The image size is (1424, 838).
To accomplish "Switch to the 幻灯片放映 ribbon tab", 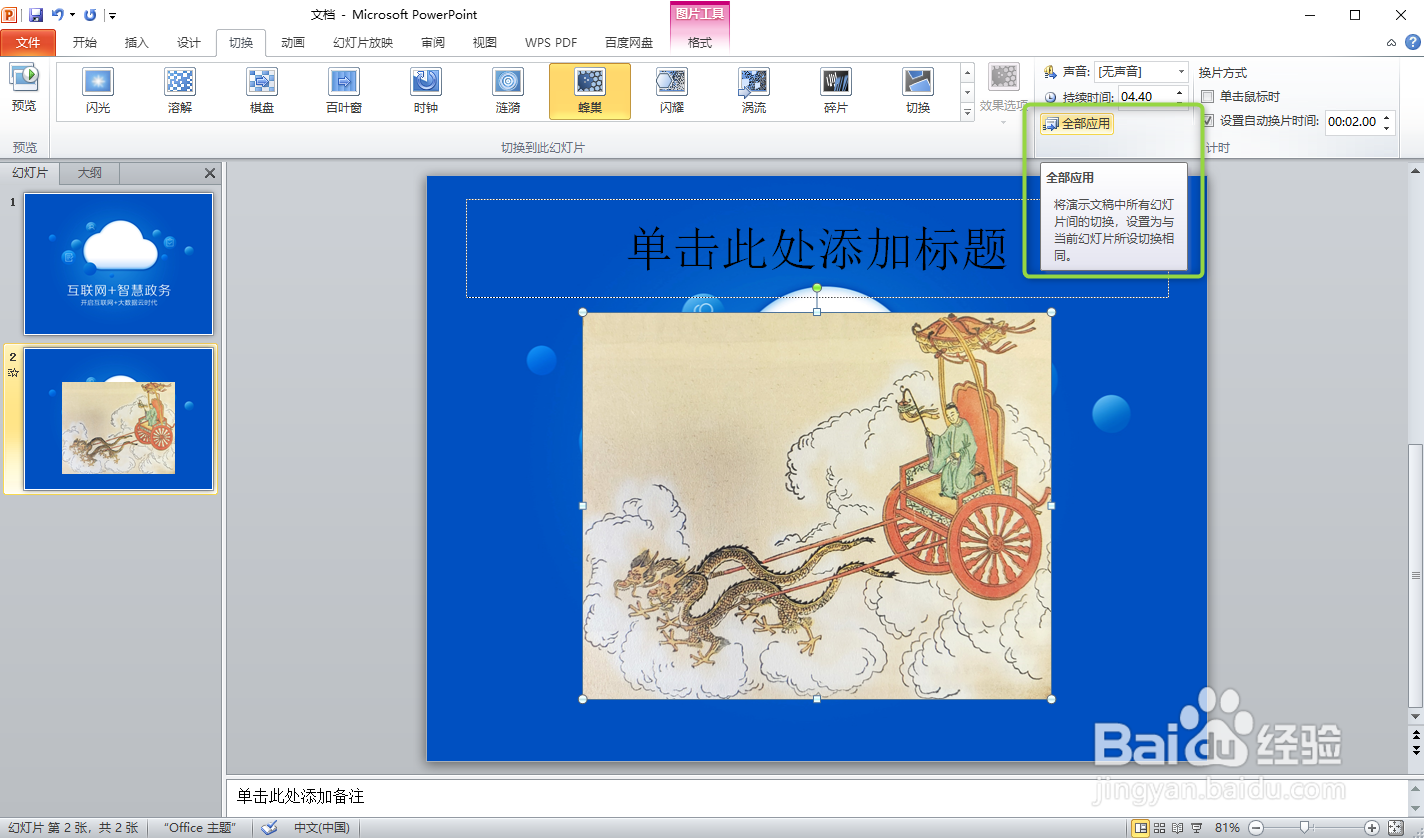I will (363, 43).
